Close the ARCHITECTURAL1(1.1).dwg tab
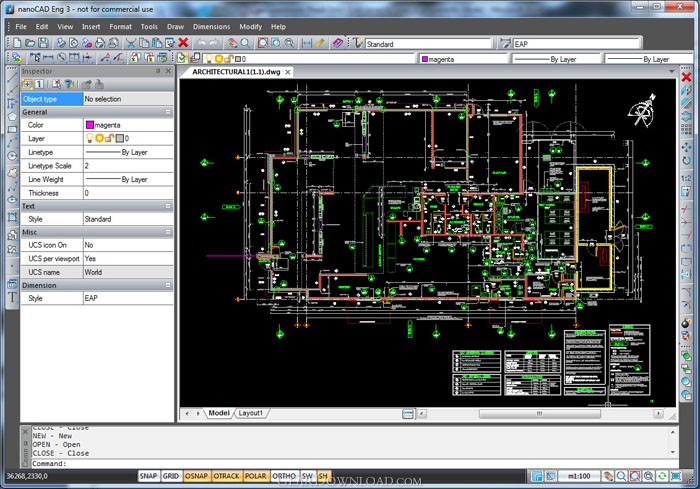The width and height of the screenshot is (700, 489). [x=288, y=72]
